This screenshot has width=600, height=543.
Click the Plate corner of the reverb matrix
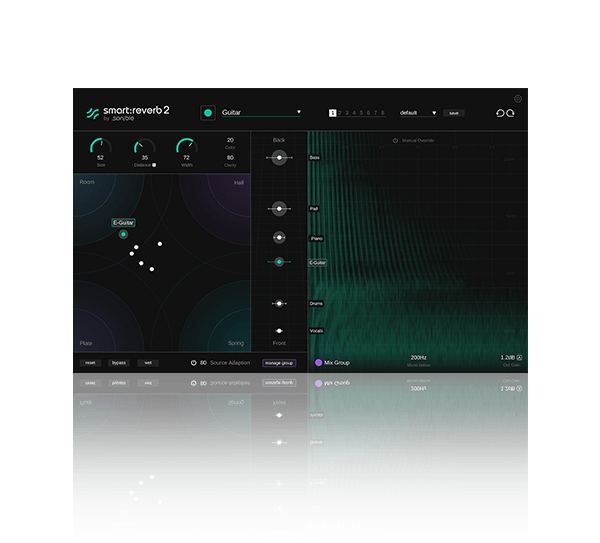coord(86,343)
